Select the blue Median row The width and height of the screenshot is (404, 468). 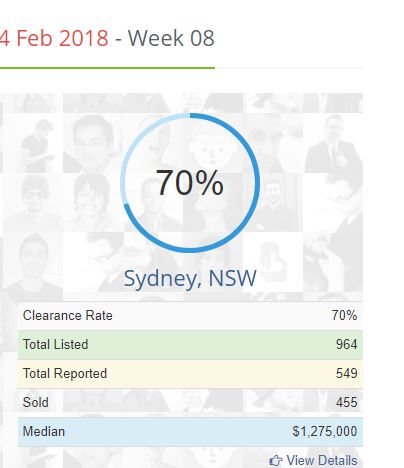tap(190, 432)
